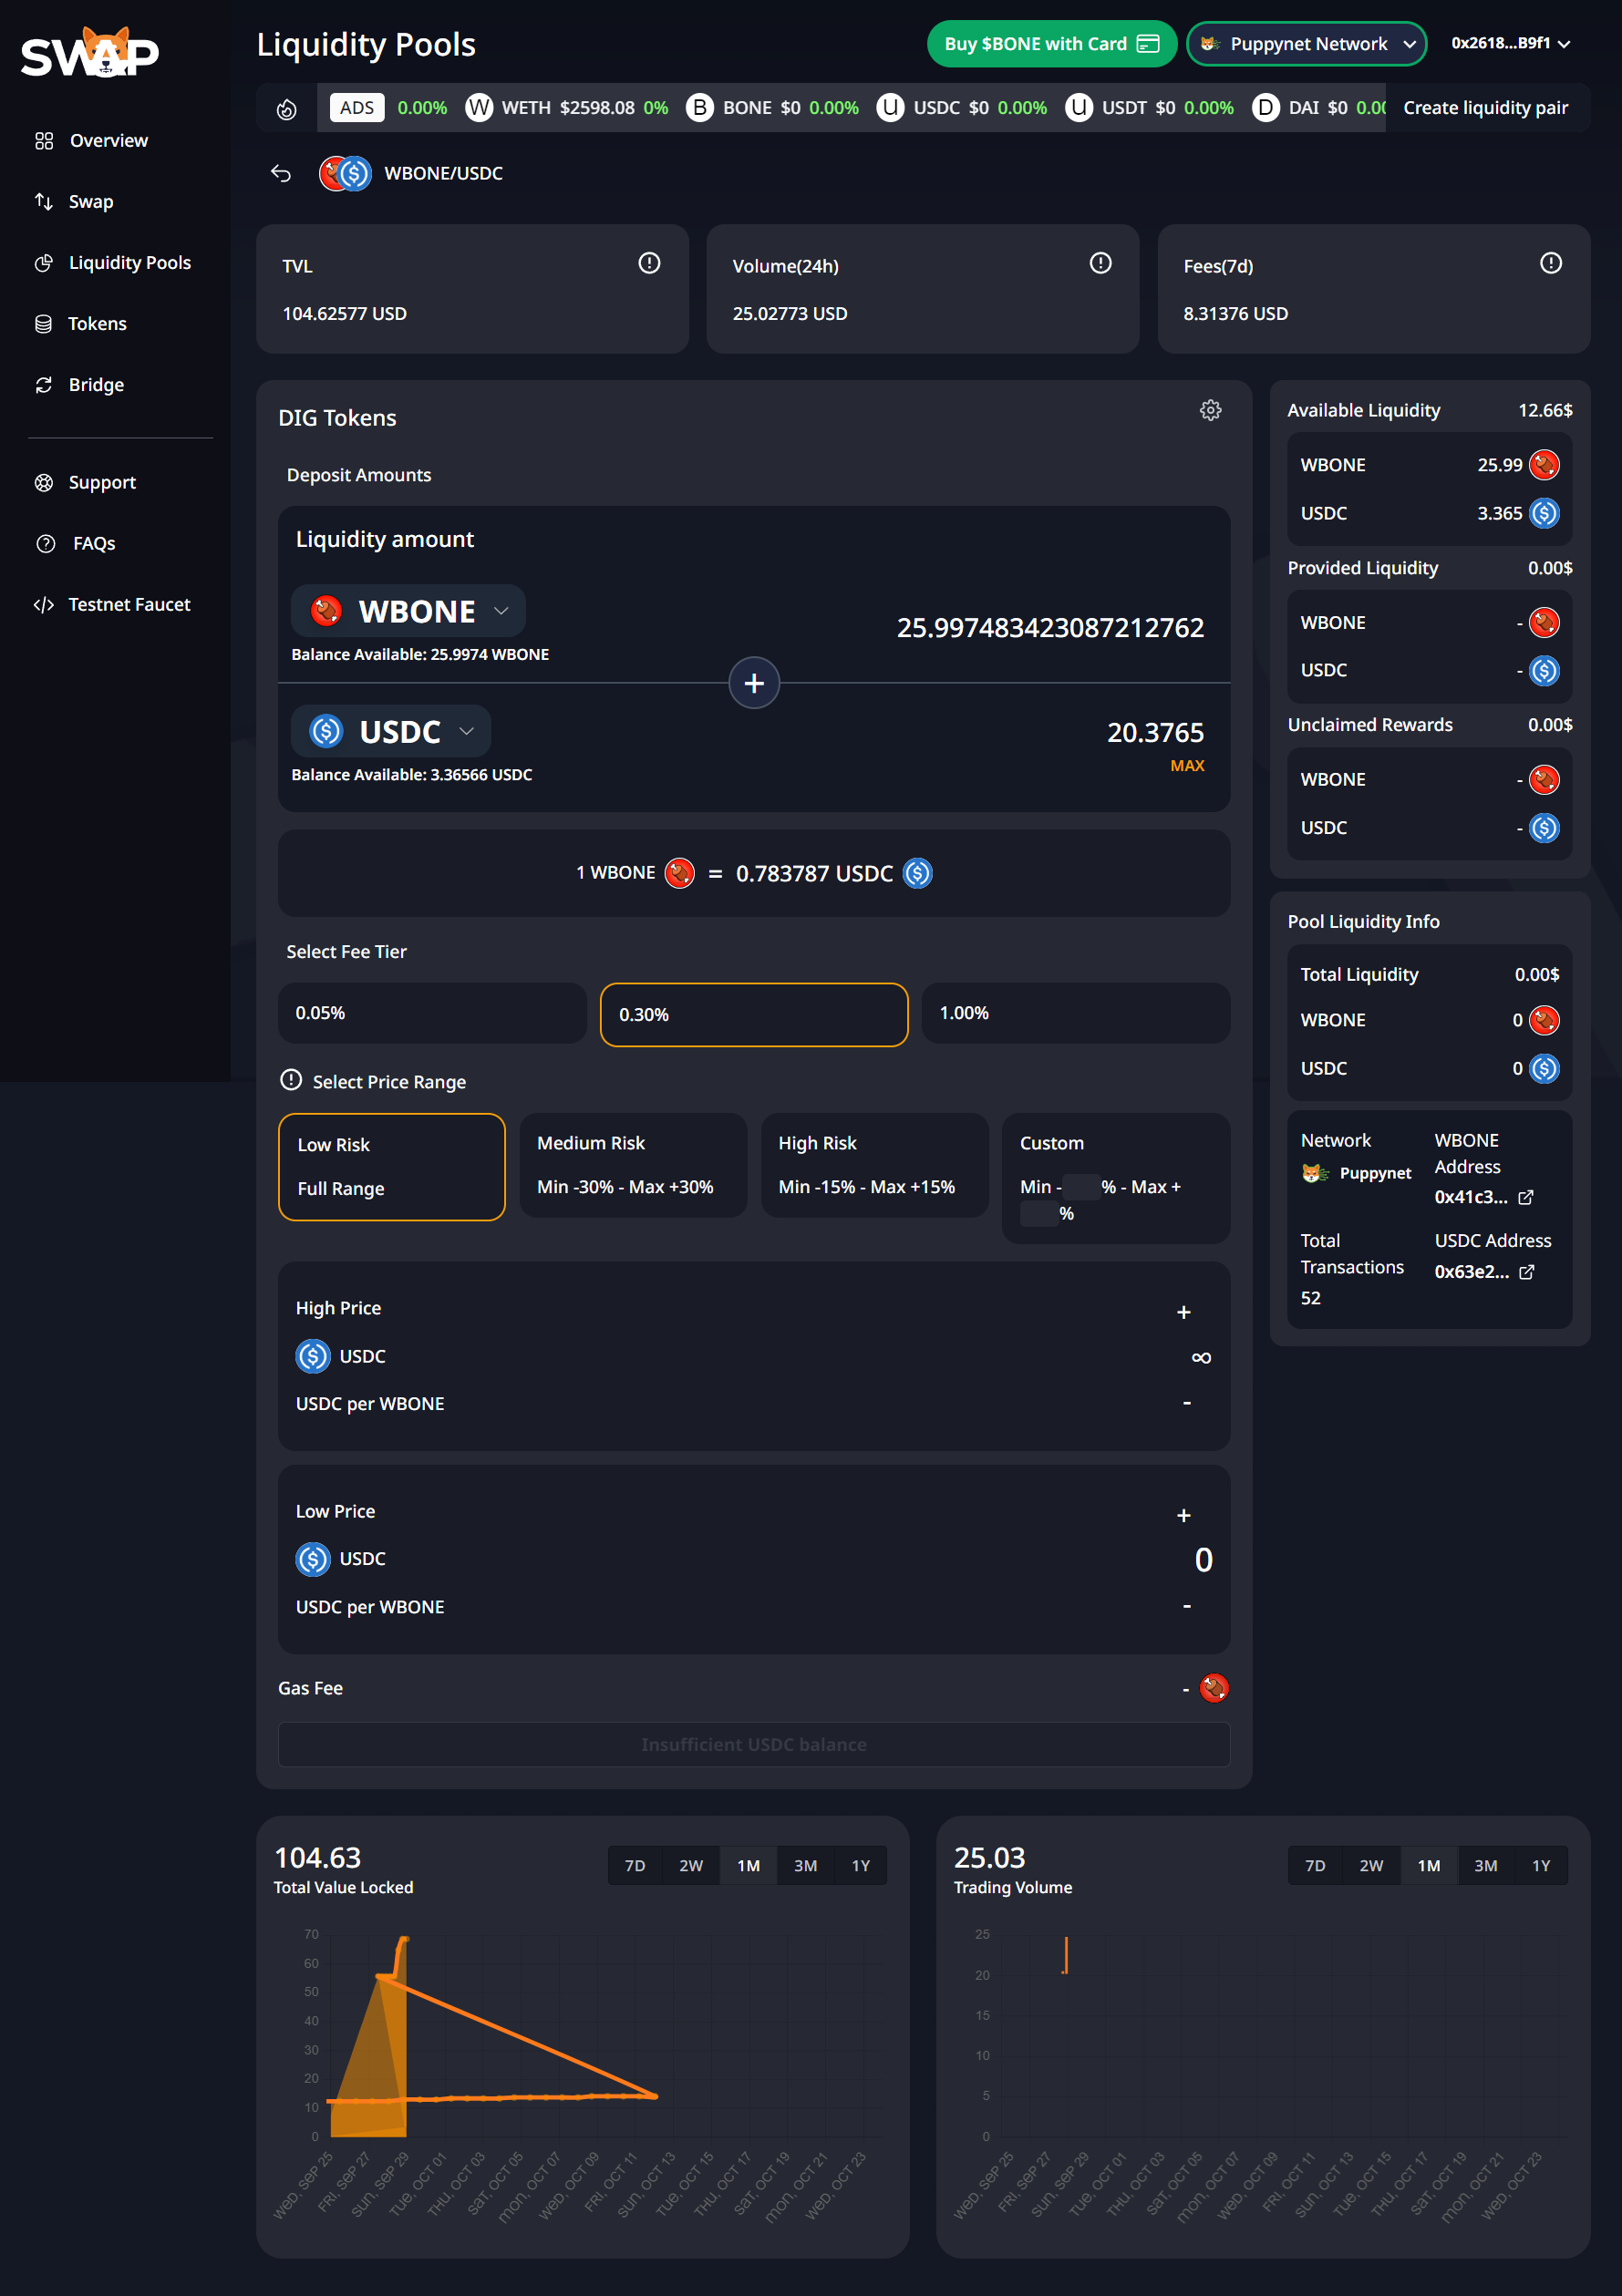The width and height of the screenshot is (1622, 2296).
Task: Choose Medium Risk price range
Action: (633, 1165)
